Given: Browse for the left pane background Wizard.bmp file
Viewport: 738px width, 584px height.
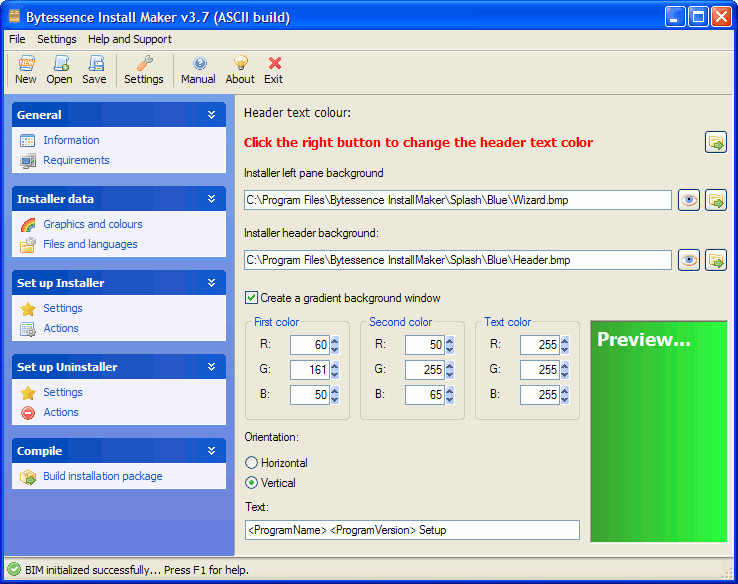Looking at the screenshot, I should (715, 200).
